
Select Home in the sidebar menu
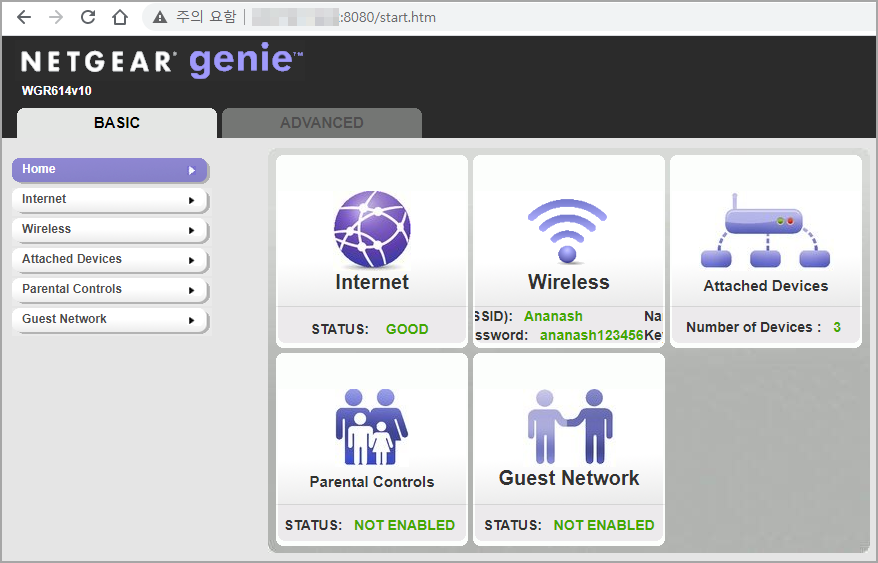tap(110, 170)
